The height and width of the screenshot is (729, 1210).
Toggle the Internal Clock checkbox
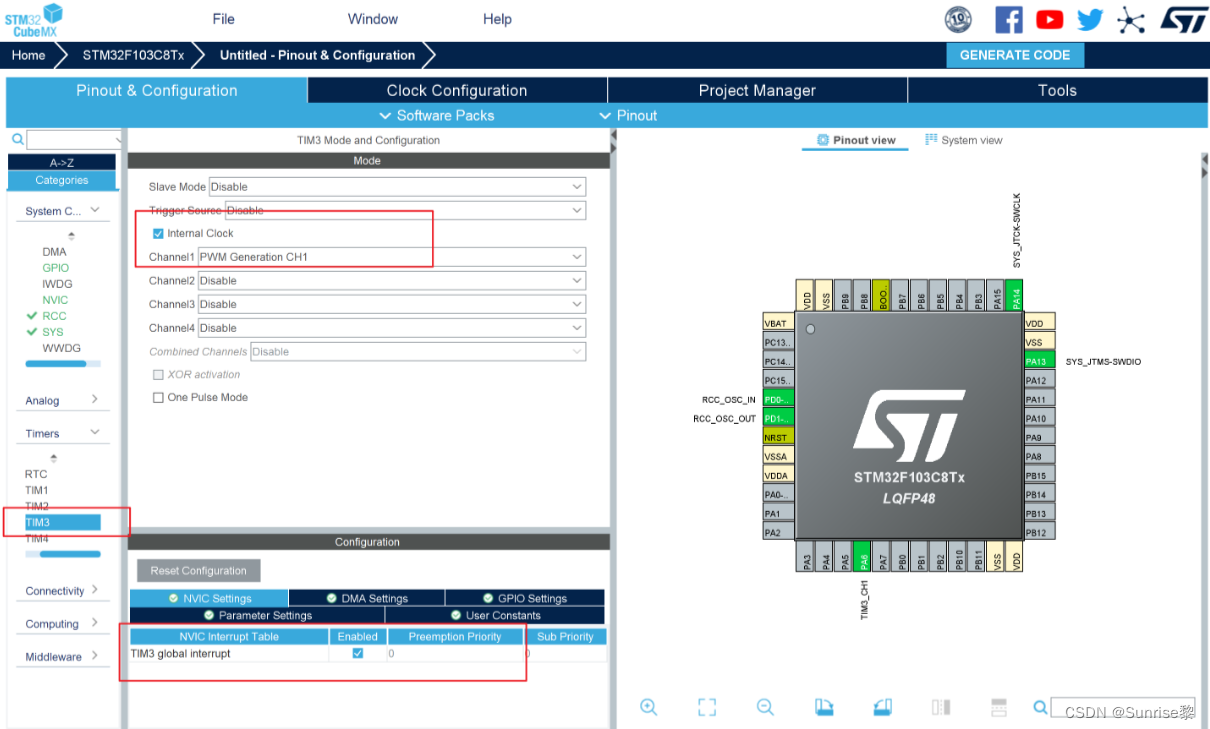pos(158,233)
